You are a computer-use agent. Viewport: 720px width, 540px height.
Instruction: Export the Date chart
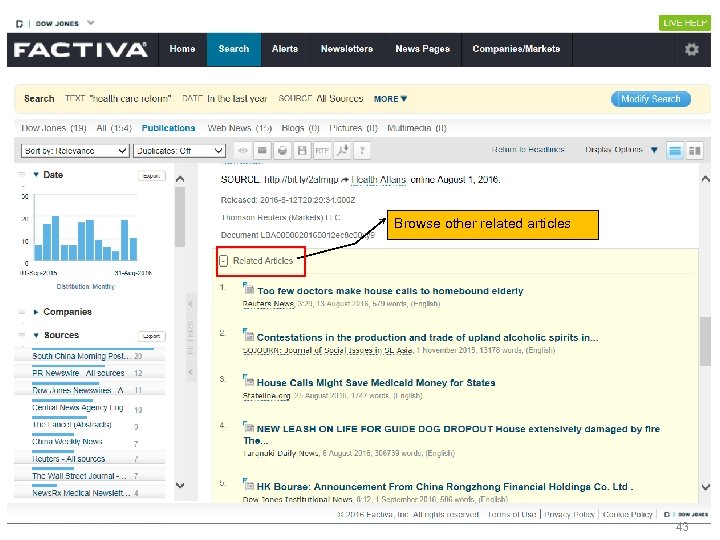pos(152,176)
